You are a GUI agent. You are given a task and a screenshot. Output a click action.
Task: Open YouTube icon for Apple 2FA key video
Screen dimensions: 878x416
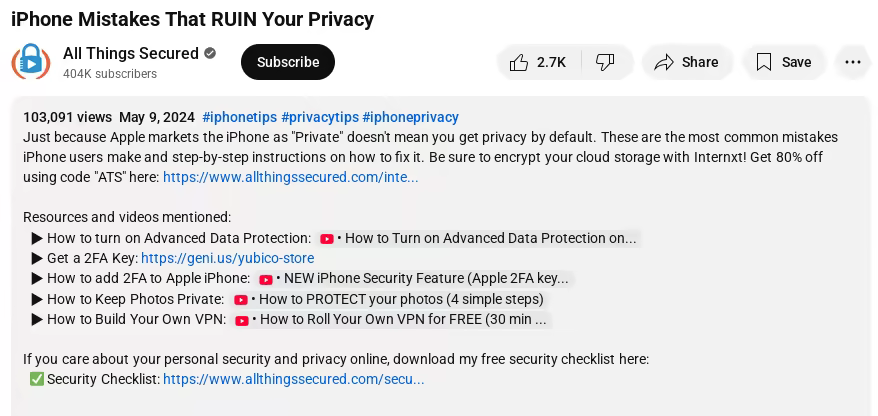click(266, 280)
